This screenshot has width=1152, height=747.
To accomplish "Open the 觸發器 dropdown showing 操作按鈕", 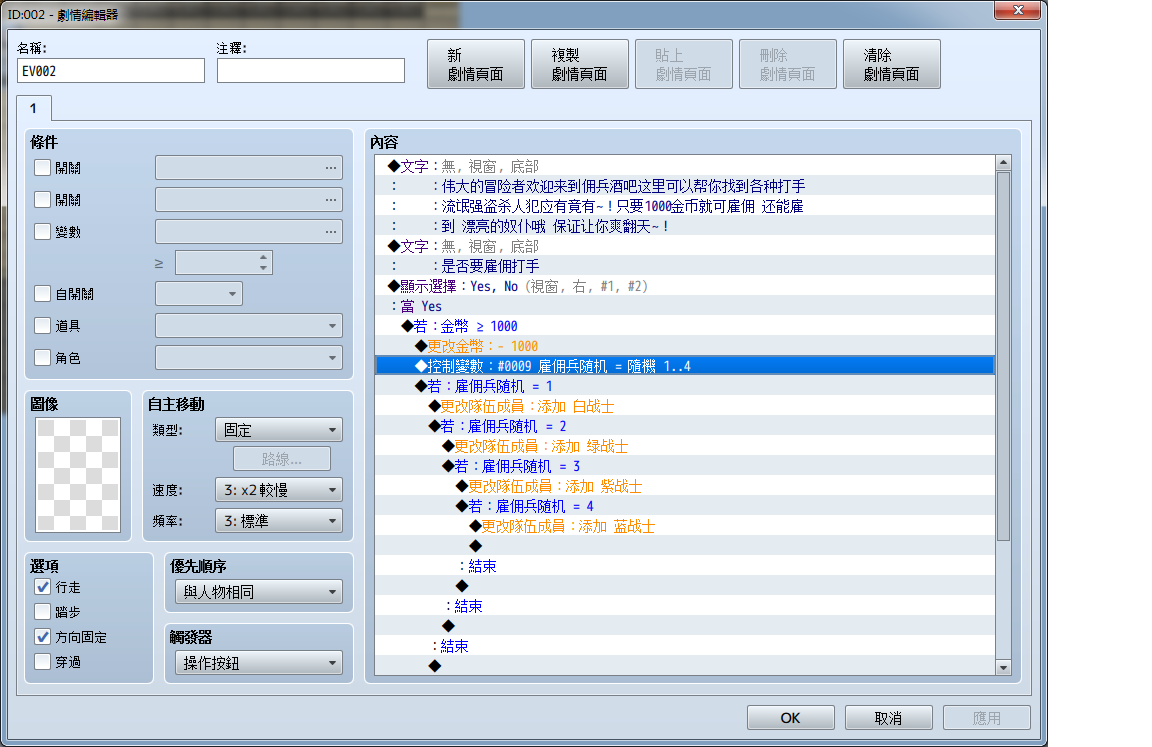I will pyautogui.click(x=259, y=663).
